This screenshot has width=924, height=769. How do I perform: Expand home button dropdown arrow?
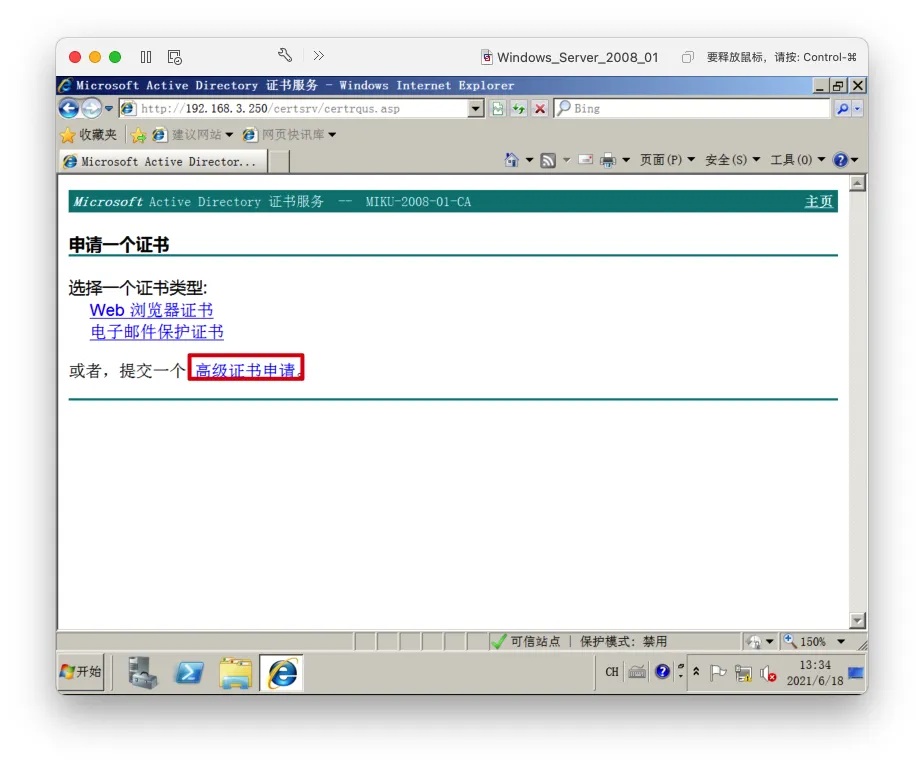[x=529, y=160]
